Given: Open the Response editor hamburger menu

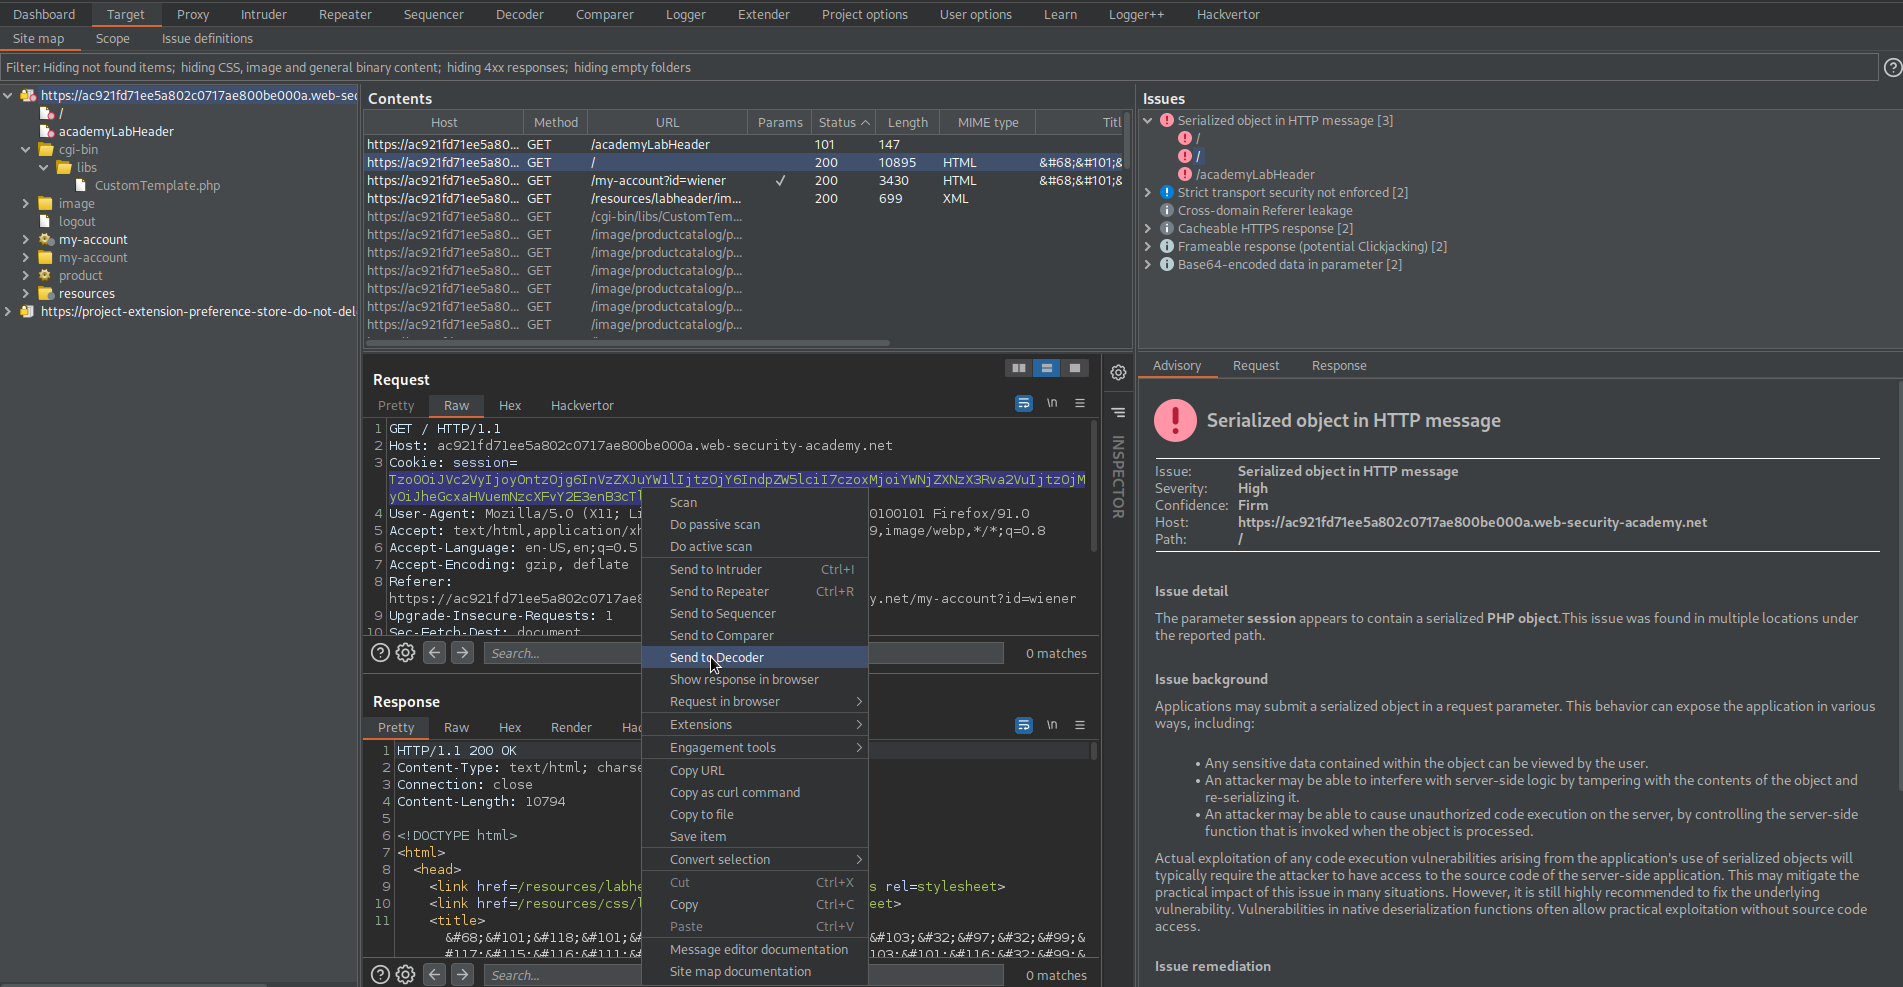Looking at the screenshot, I should pyautogui.click(x=1080, y=725).
